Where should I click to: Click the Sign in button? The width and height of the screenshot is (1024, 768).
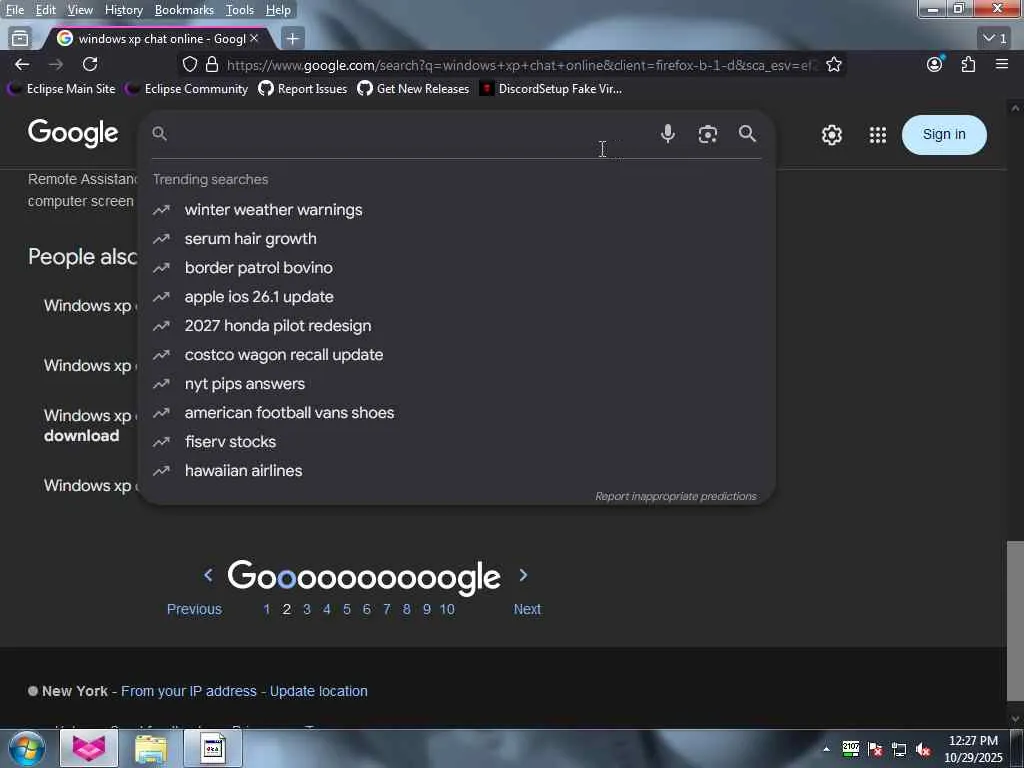944,135
